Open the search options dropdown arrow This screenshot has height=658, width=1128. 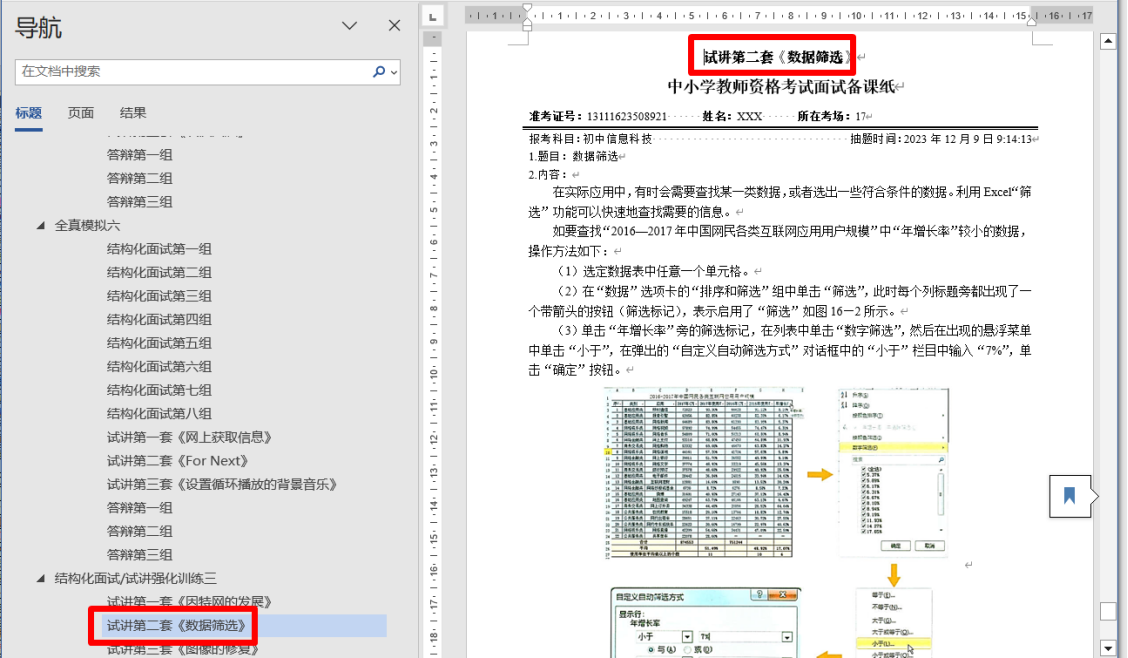[394, 72]
